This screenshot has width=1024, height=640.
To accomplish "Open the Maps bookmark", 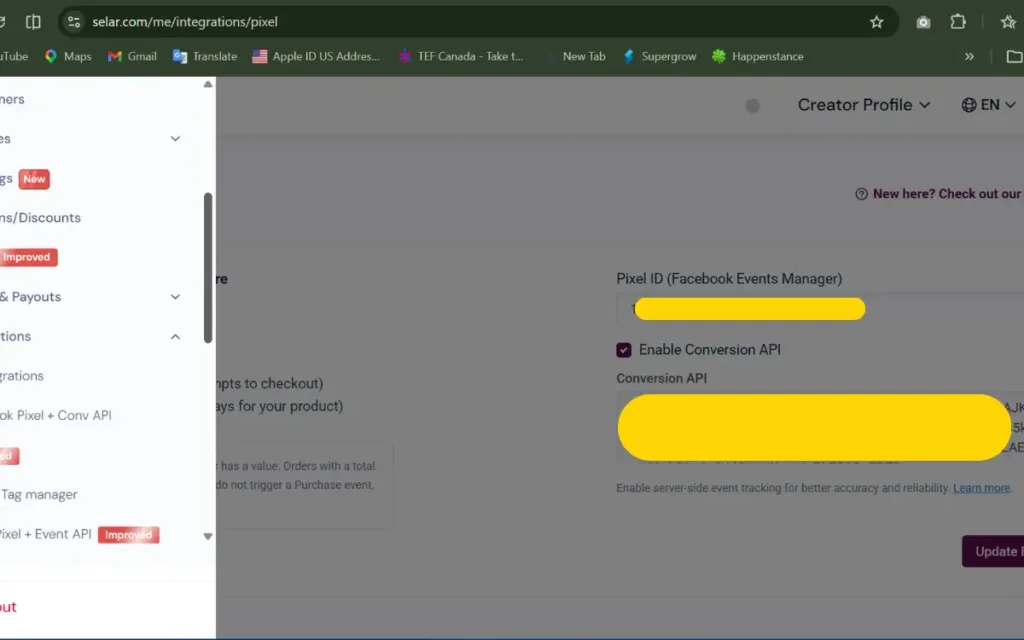I will pos(68,56).
